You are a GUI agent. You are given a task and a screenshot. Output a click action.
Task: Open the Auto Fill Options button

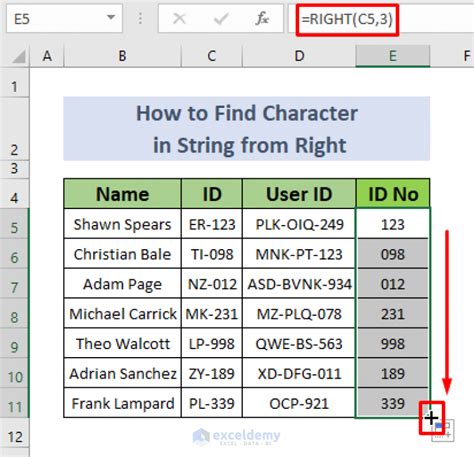click(443, 431)
